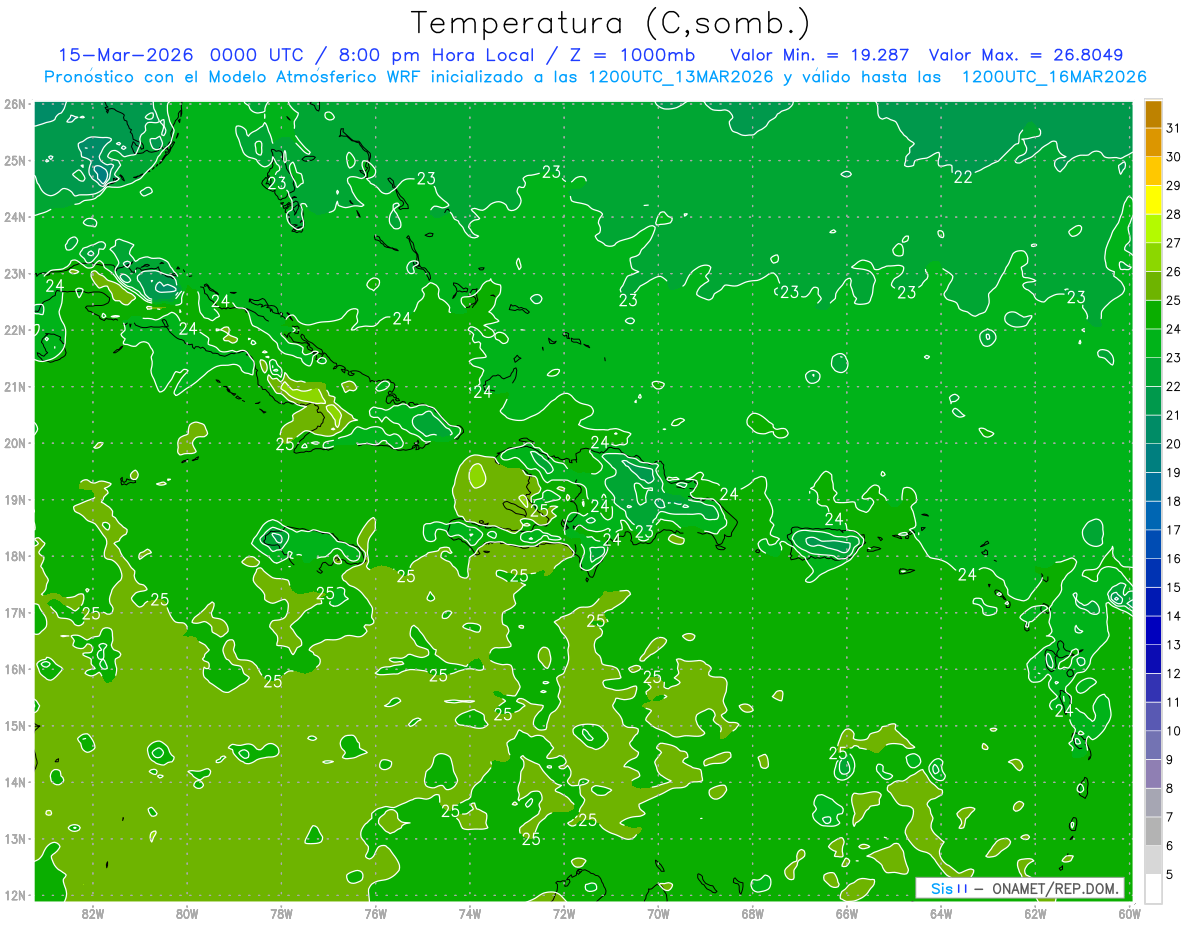Click the "26N" latitude axis label
This screenshot has width=1200, height=927.
click(x=15, y=104)
